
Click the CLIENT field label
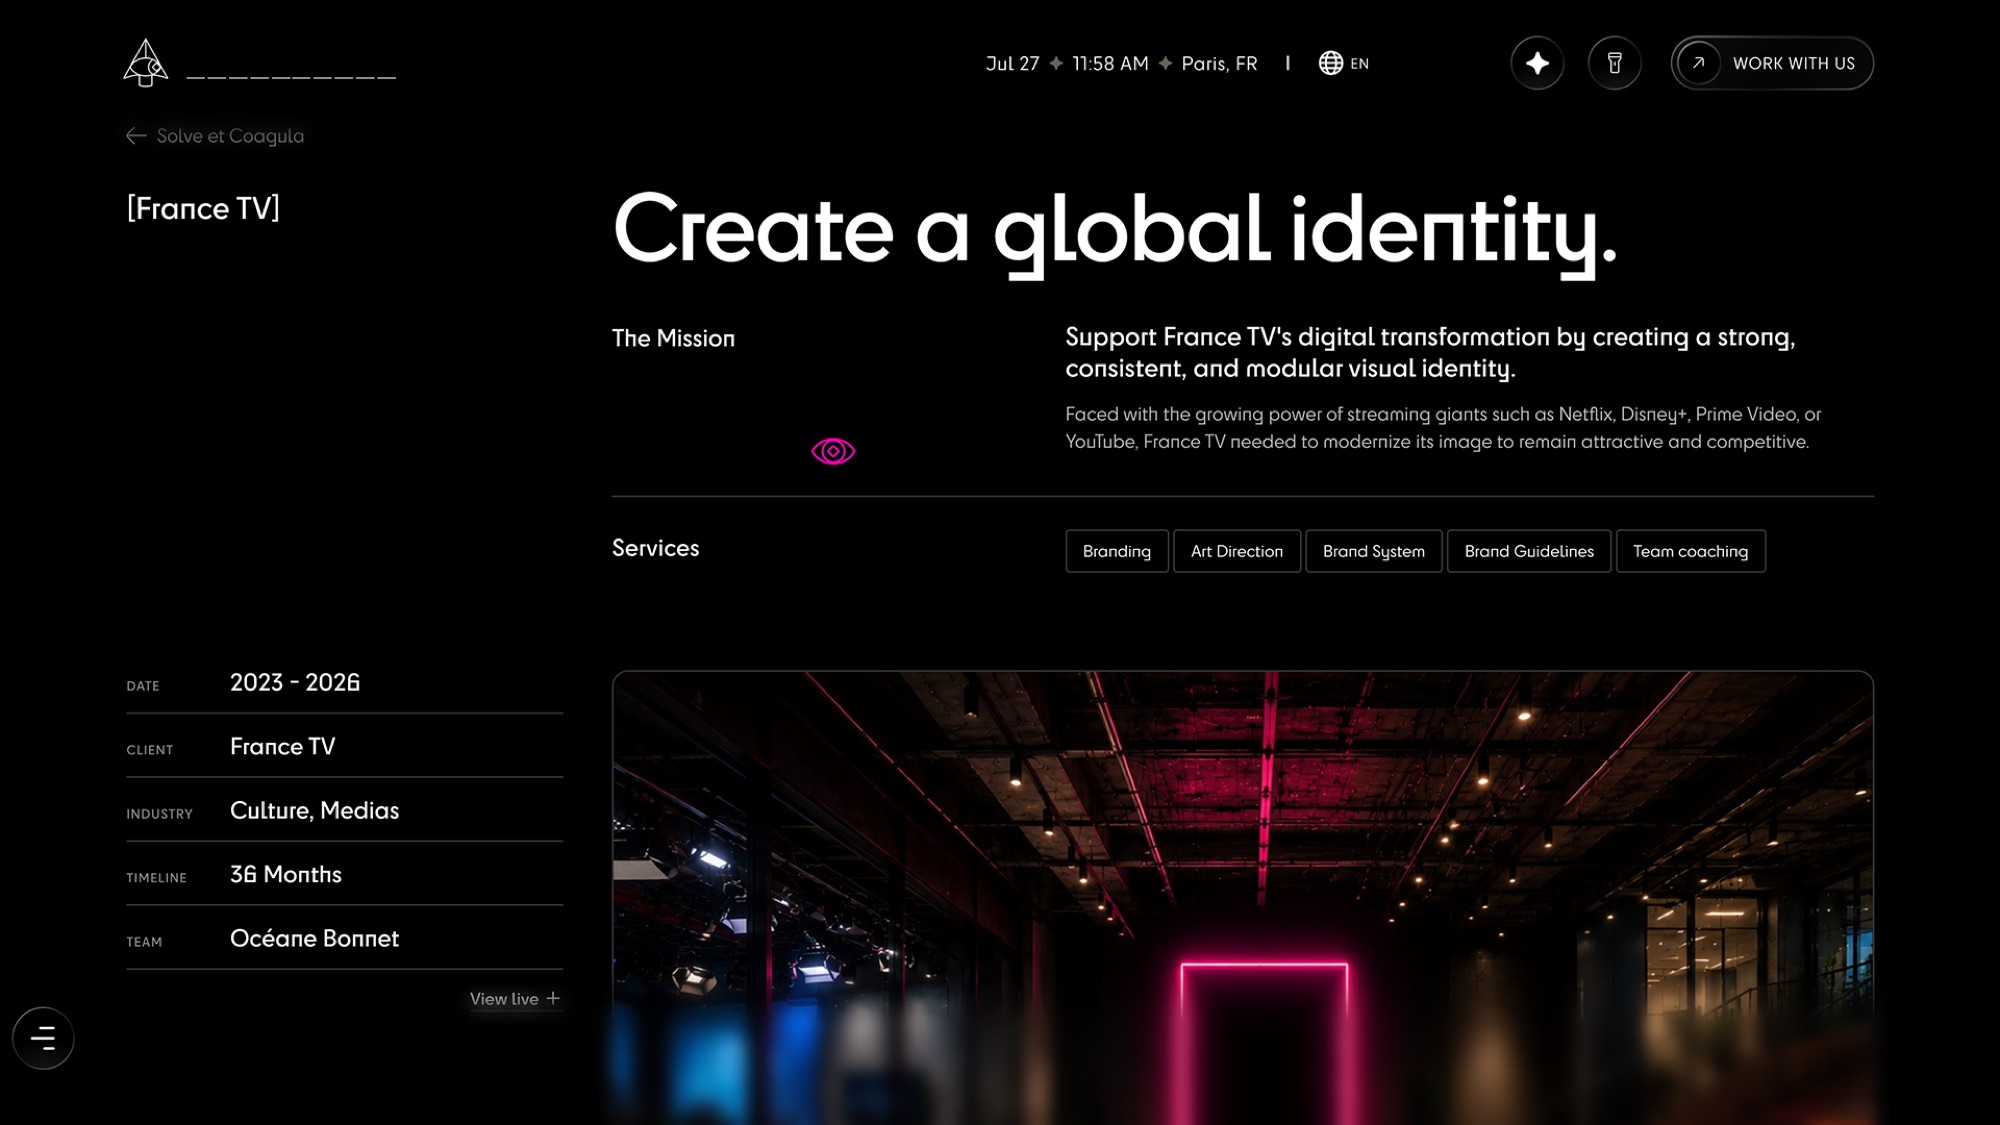tap(150, 750)
